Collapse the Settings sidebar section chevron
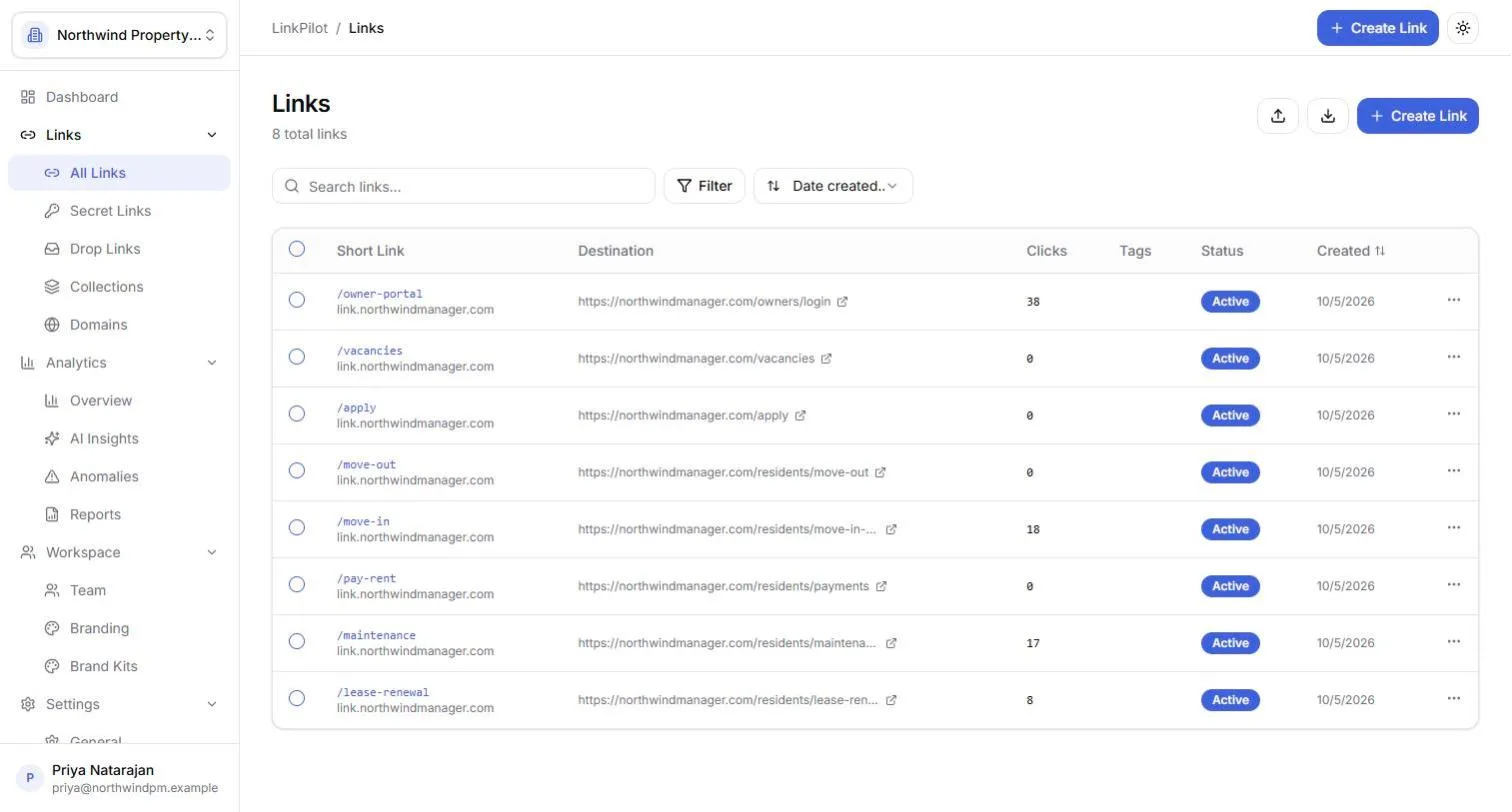 pos(211,705)
